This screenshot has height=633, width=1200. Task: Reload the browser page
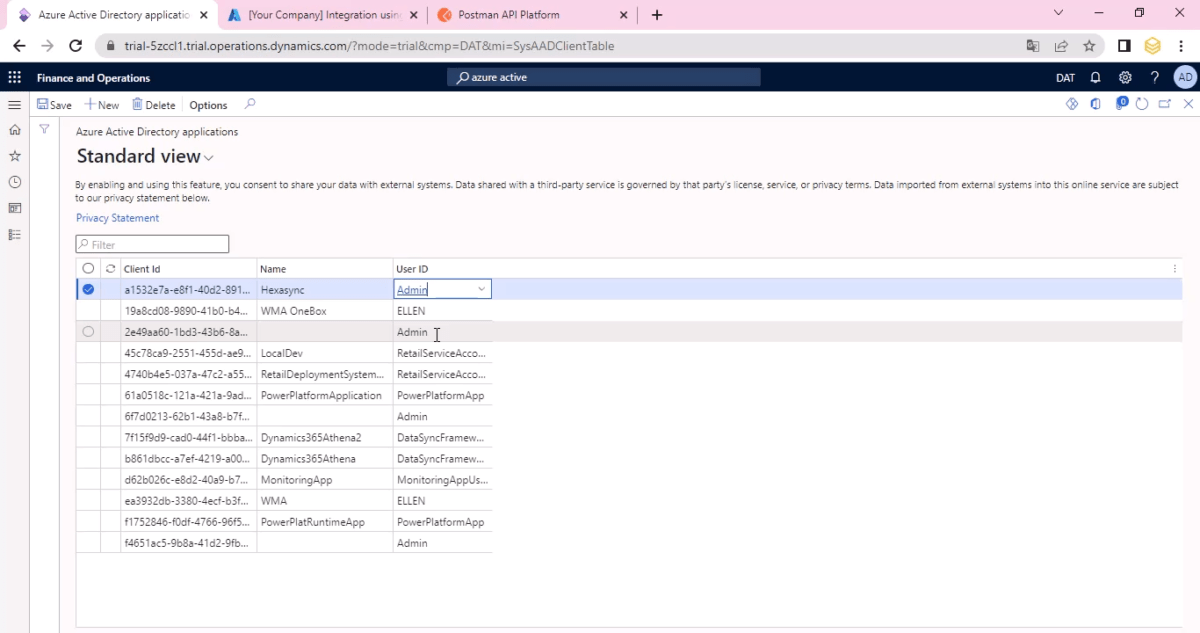[x=75, y=46]
